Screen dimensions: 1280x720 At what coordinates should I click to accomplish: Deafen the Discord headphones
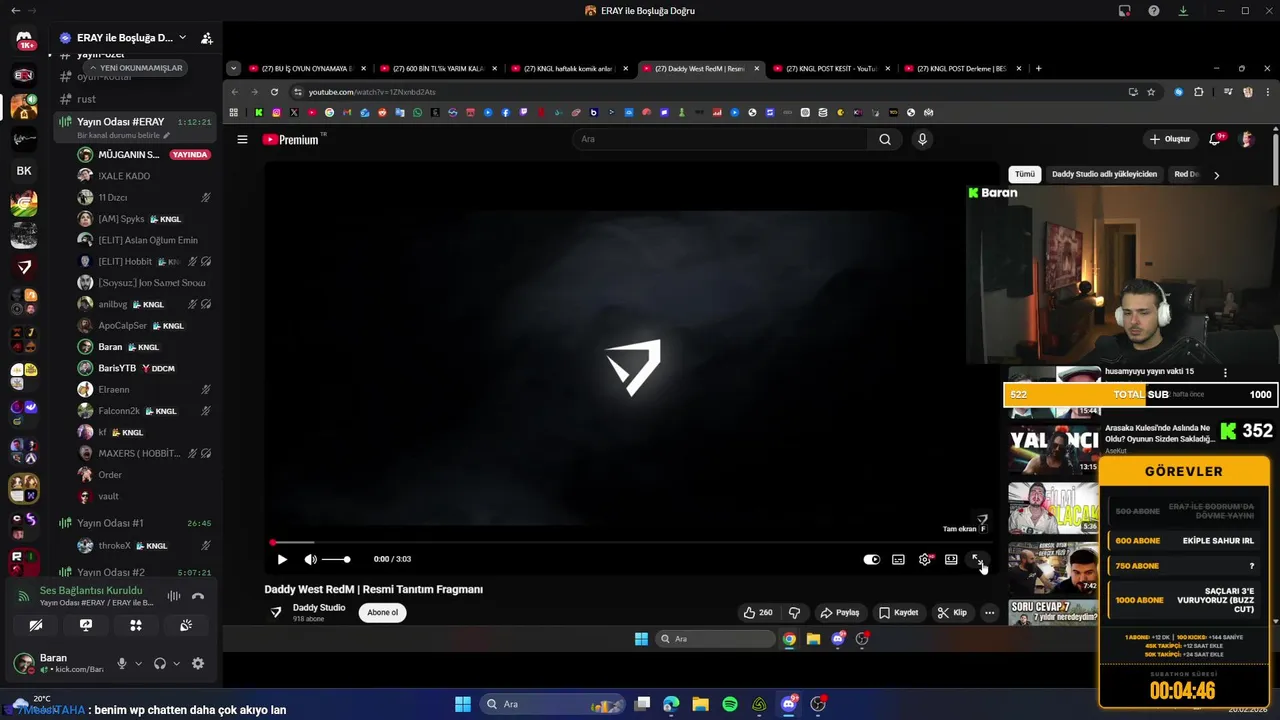click(160, 663)
